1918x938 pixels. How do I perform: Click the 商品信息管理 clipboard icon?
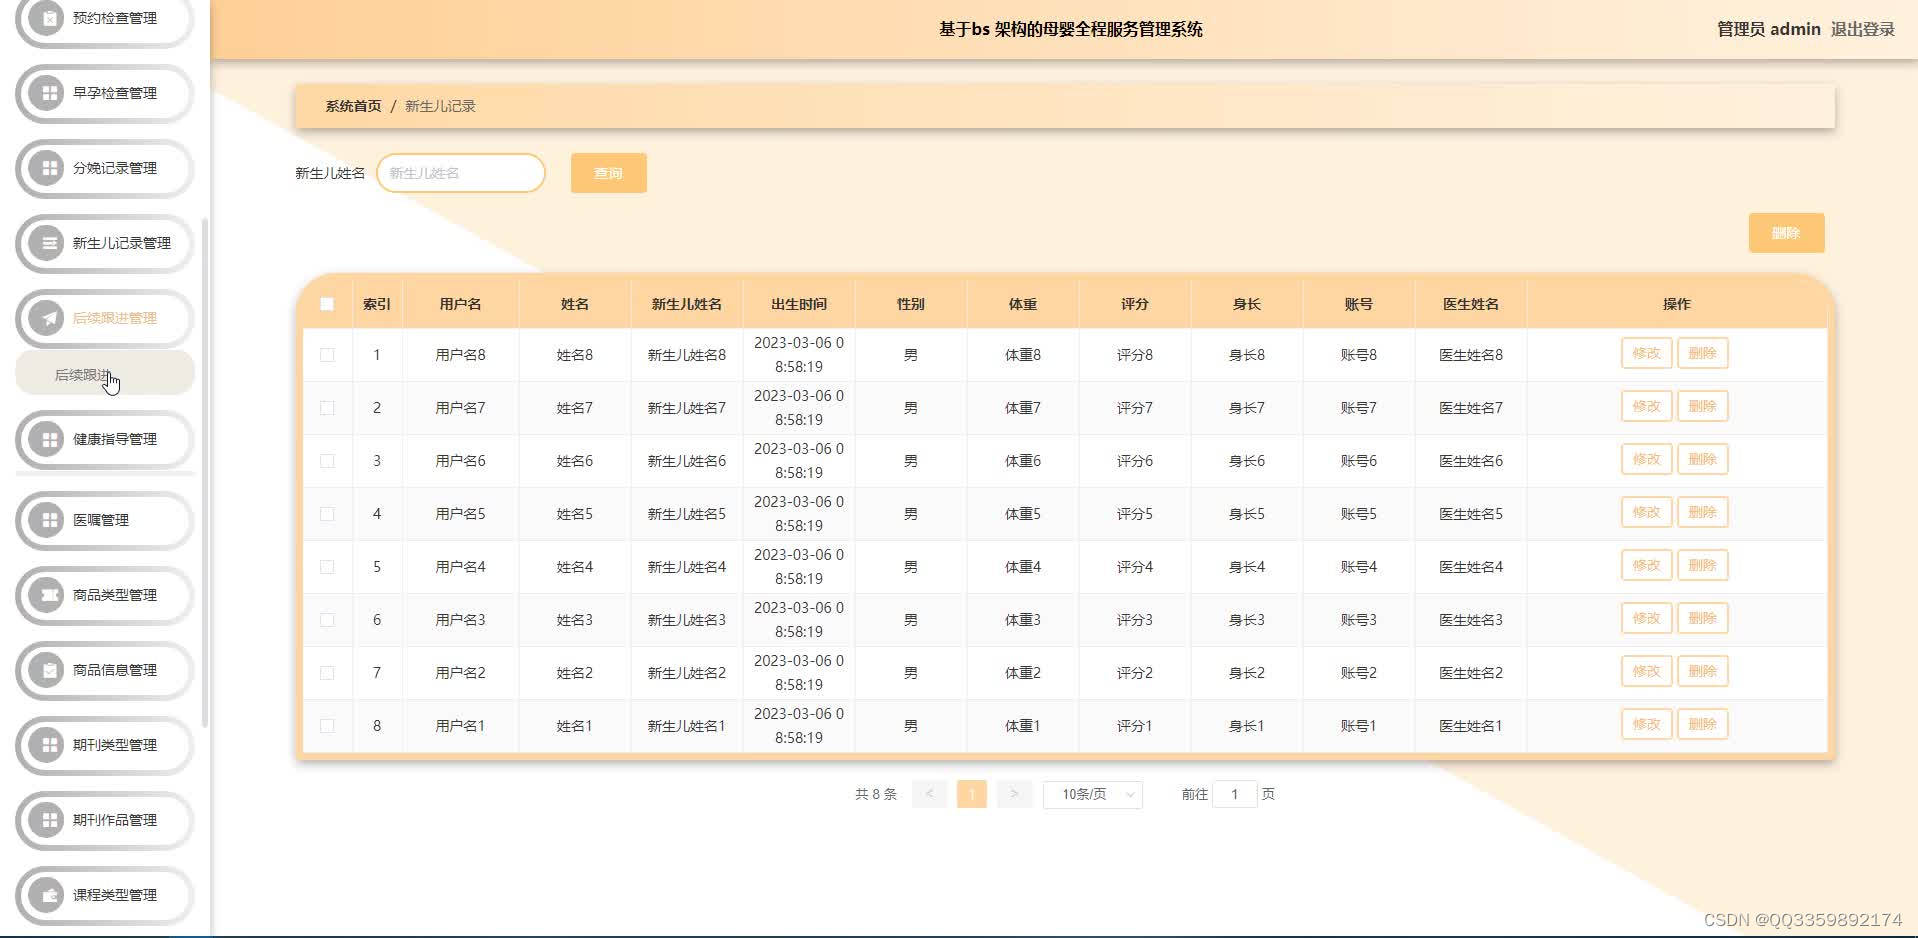48,670
